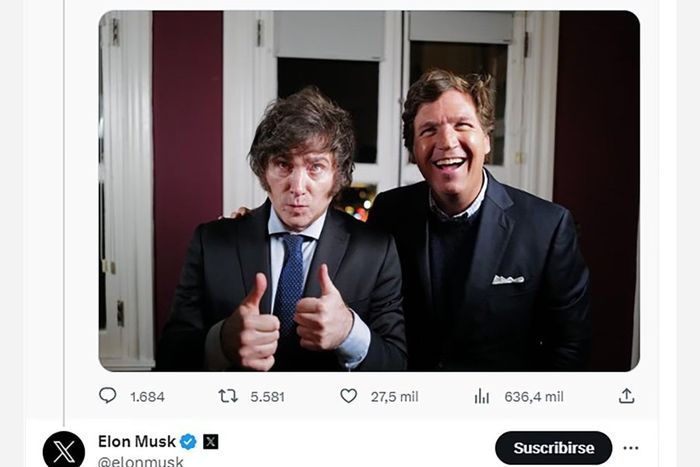Click the 636,4 mil views count

533,397
